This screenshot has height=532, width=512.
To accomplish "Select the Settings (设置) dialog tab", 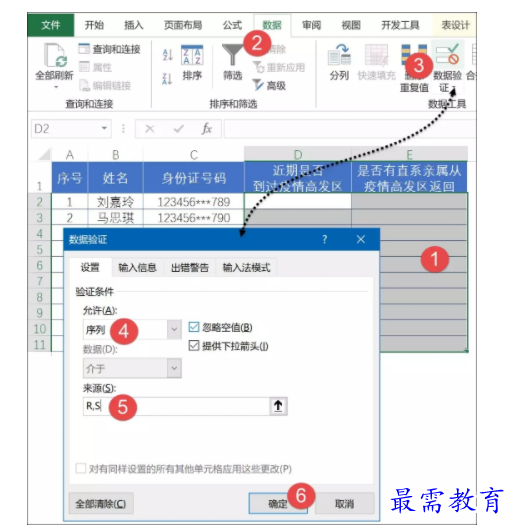I will pyautogui.click(x=90, y=267).
